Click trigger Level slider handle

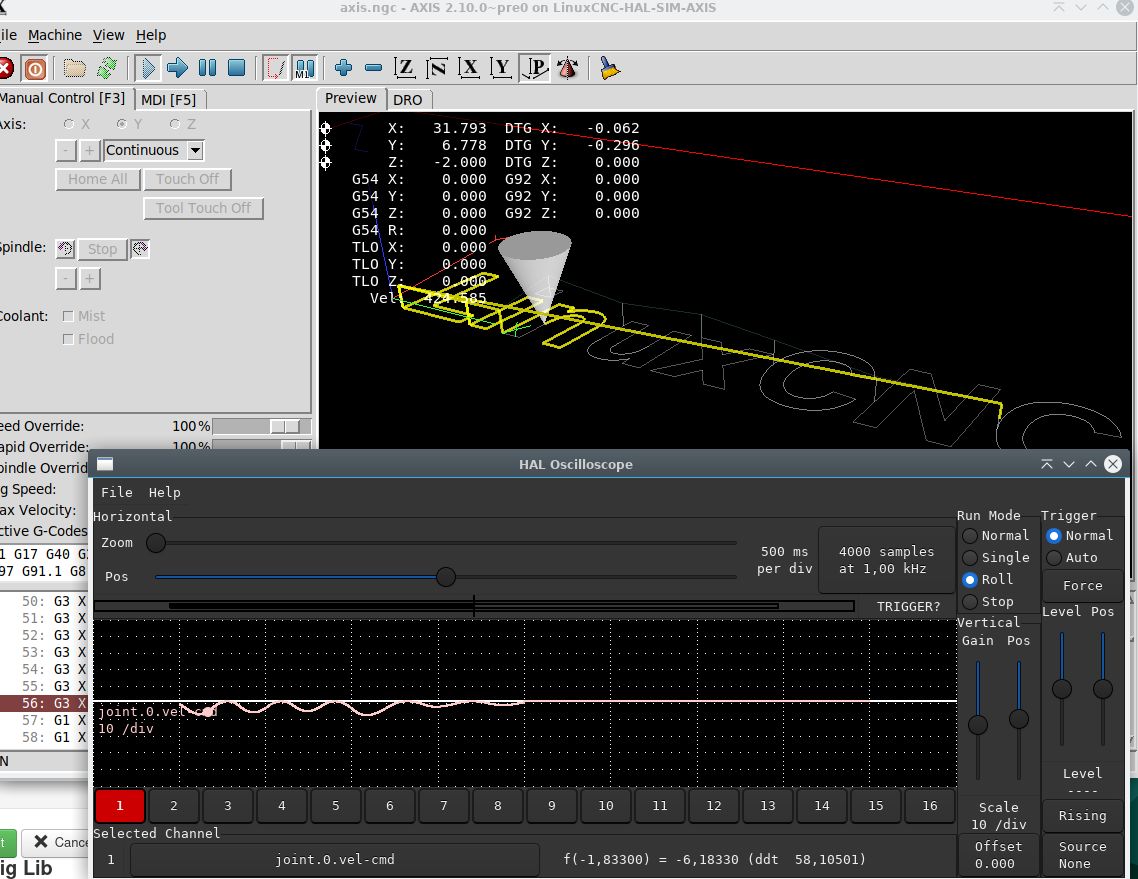[x=1062, y=689]
